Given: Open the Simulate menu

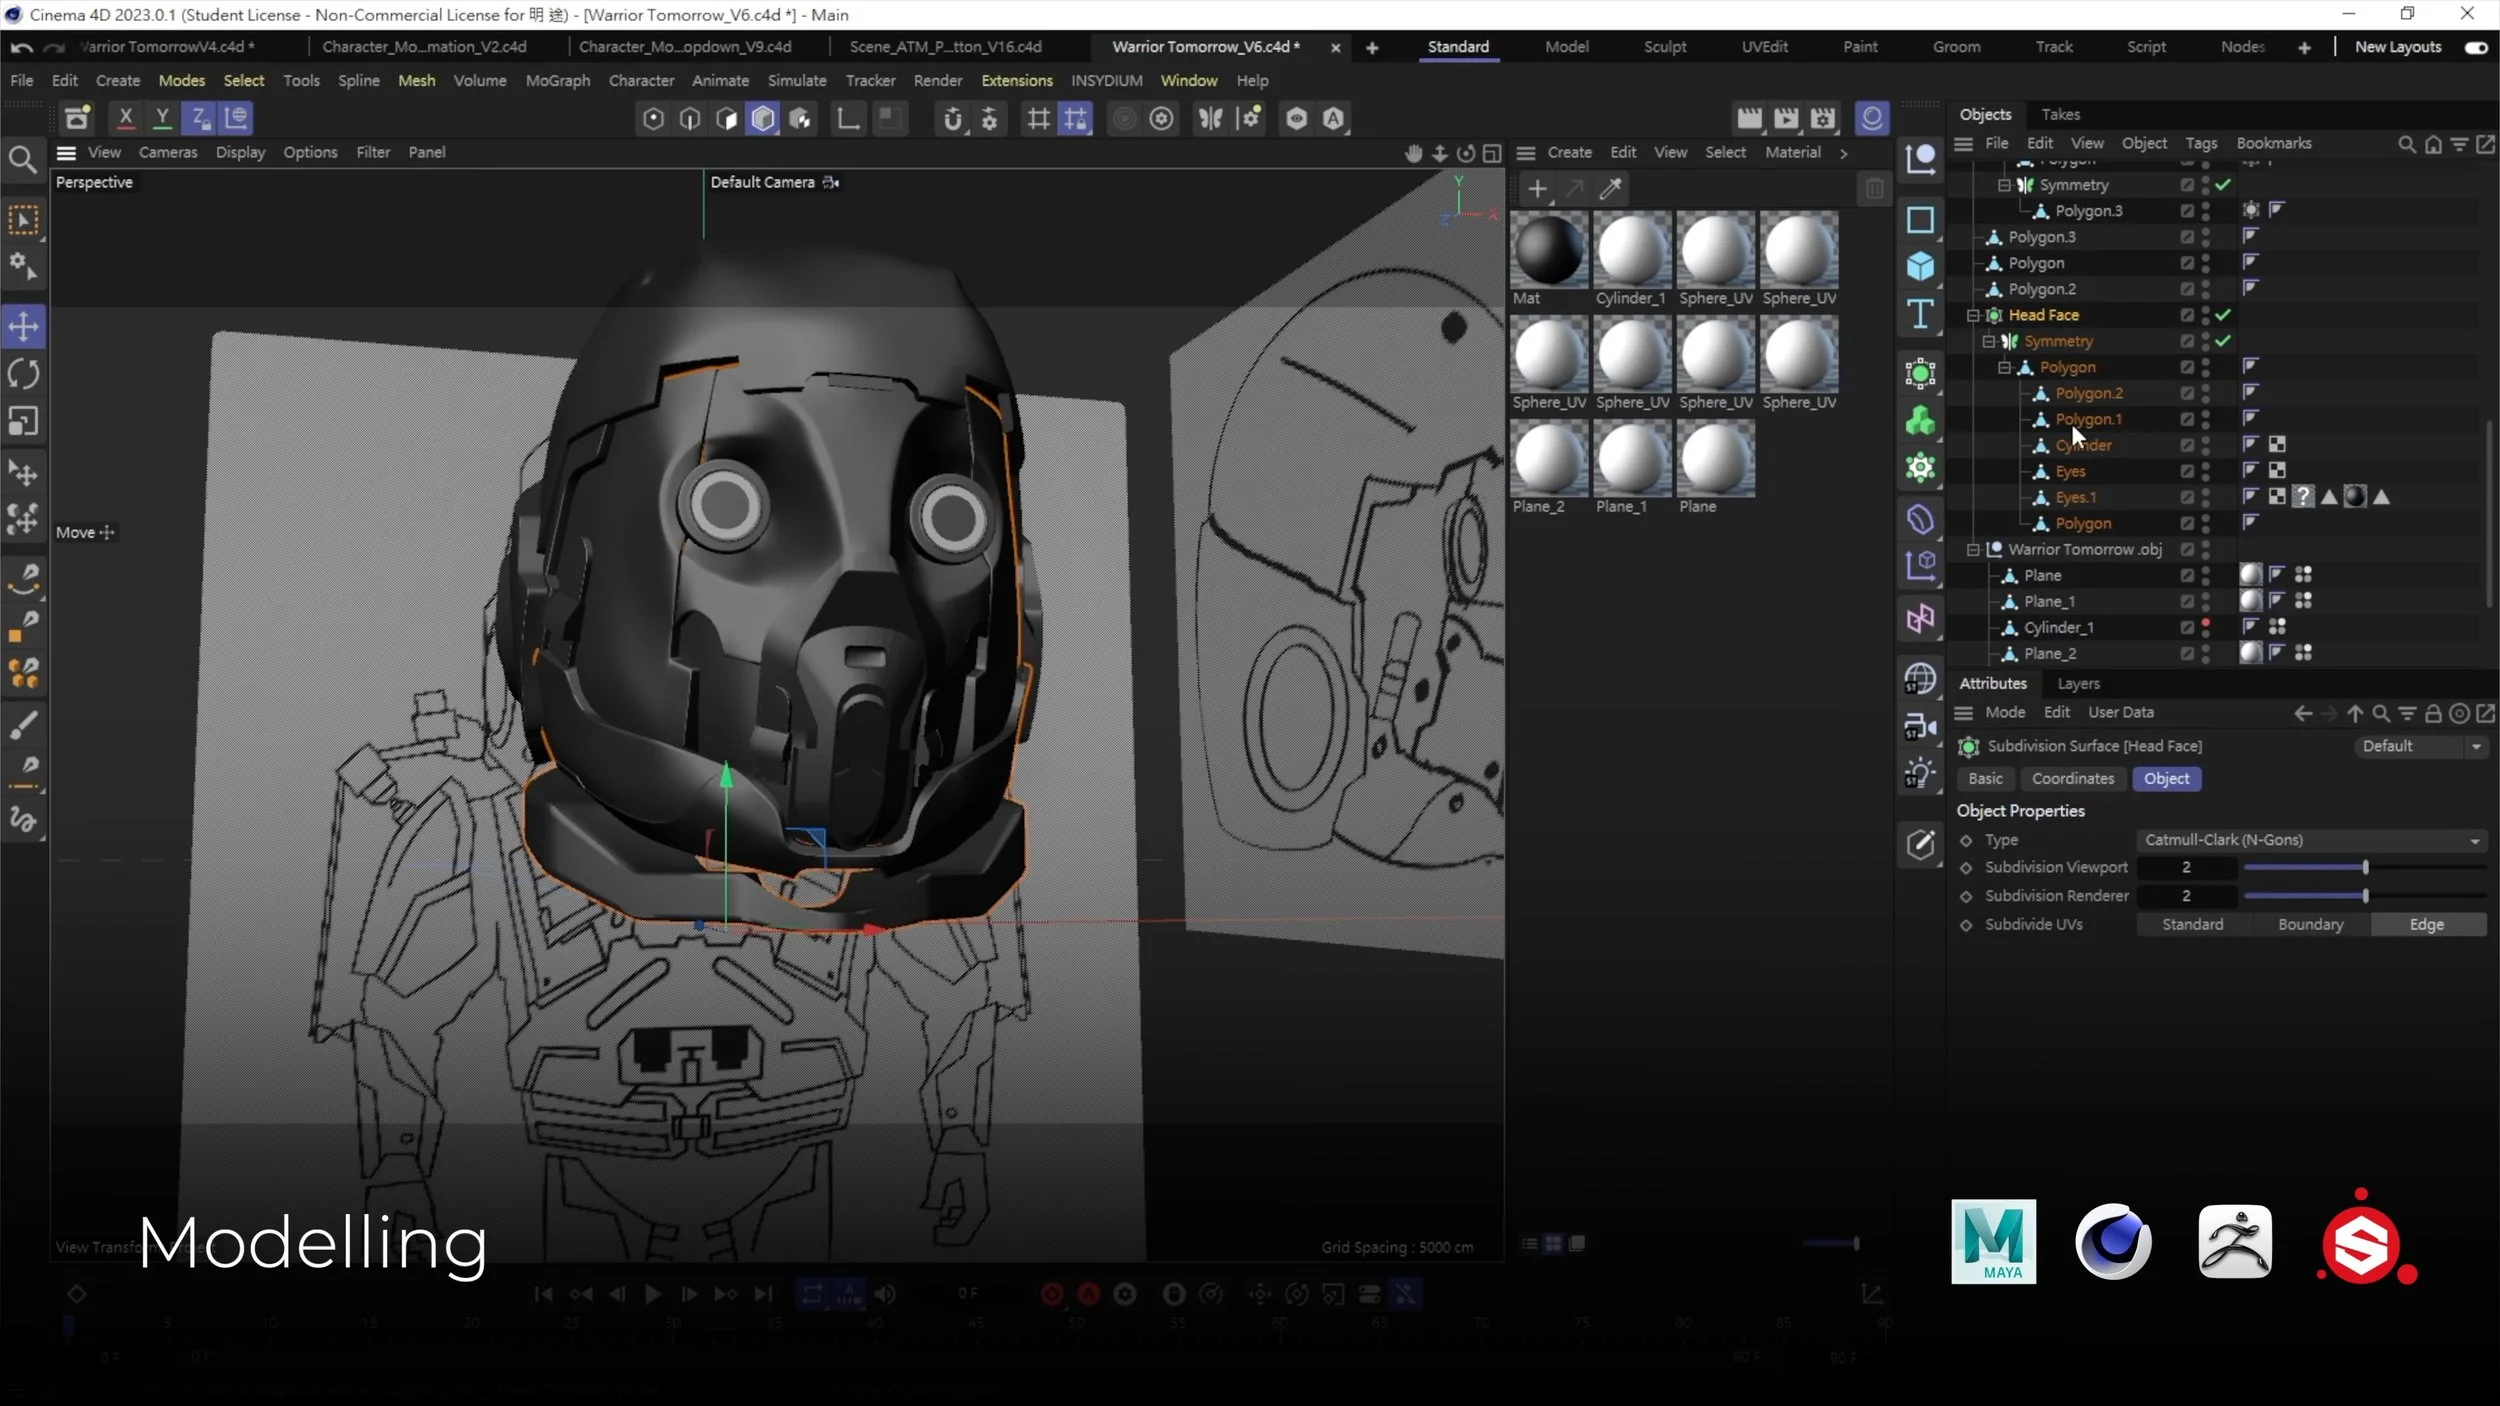Looking at the screenshot, I should 796,80.
